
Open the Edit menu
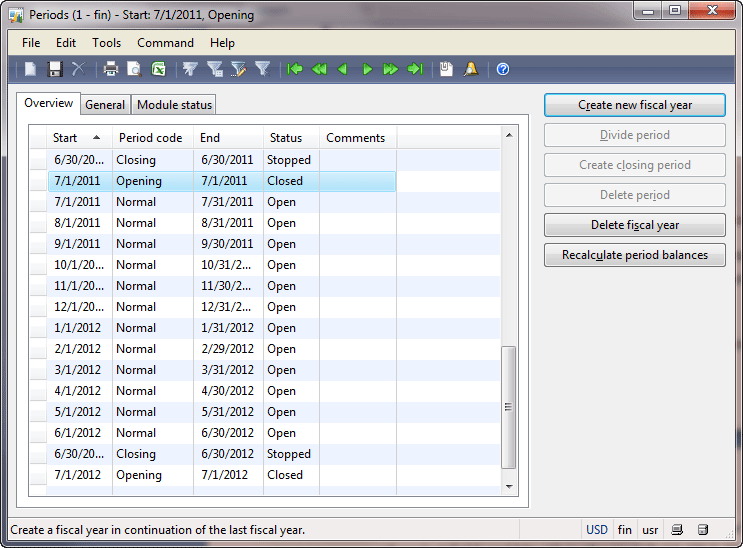[66, 43]
